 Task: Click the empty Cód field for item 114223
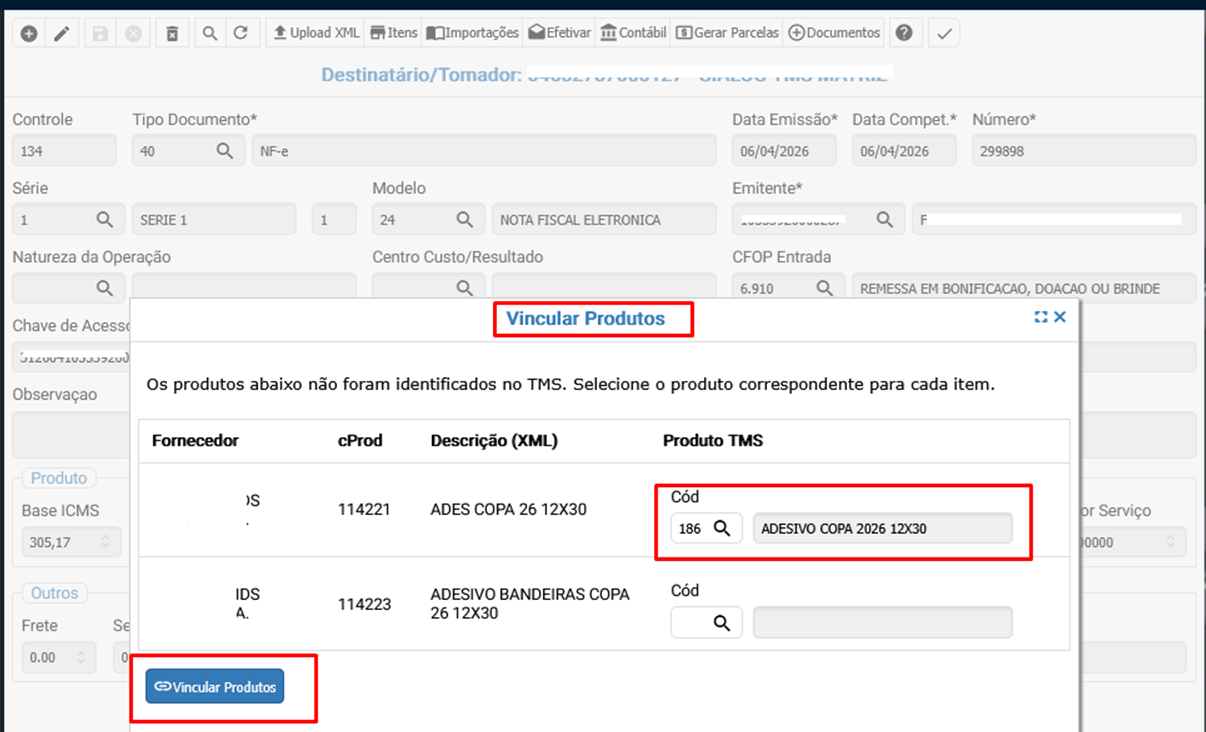[690, 623]
